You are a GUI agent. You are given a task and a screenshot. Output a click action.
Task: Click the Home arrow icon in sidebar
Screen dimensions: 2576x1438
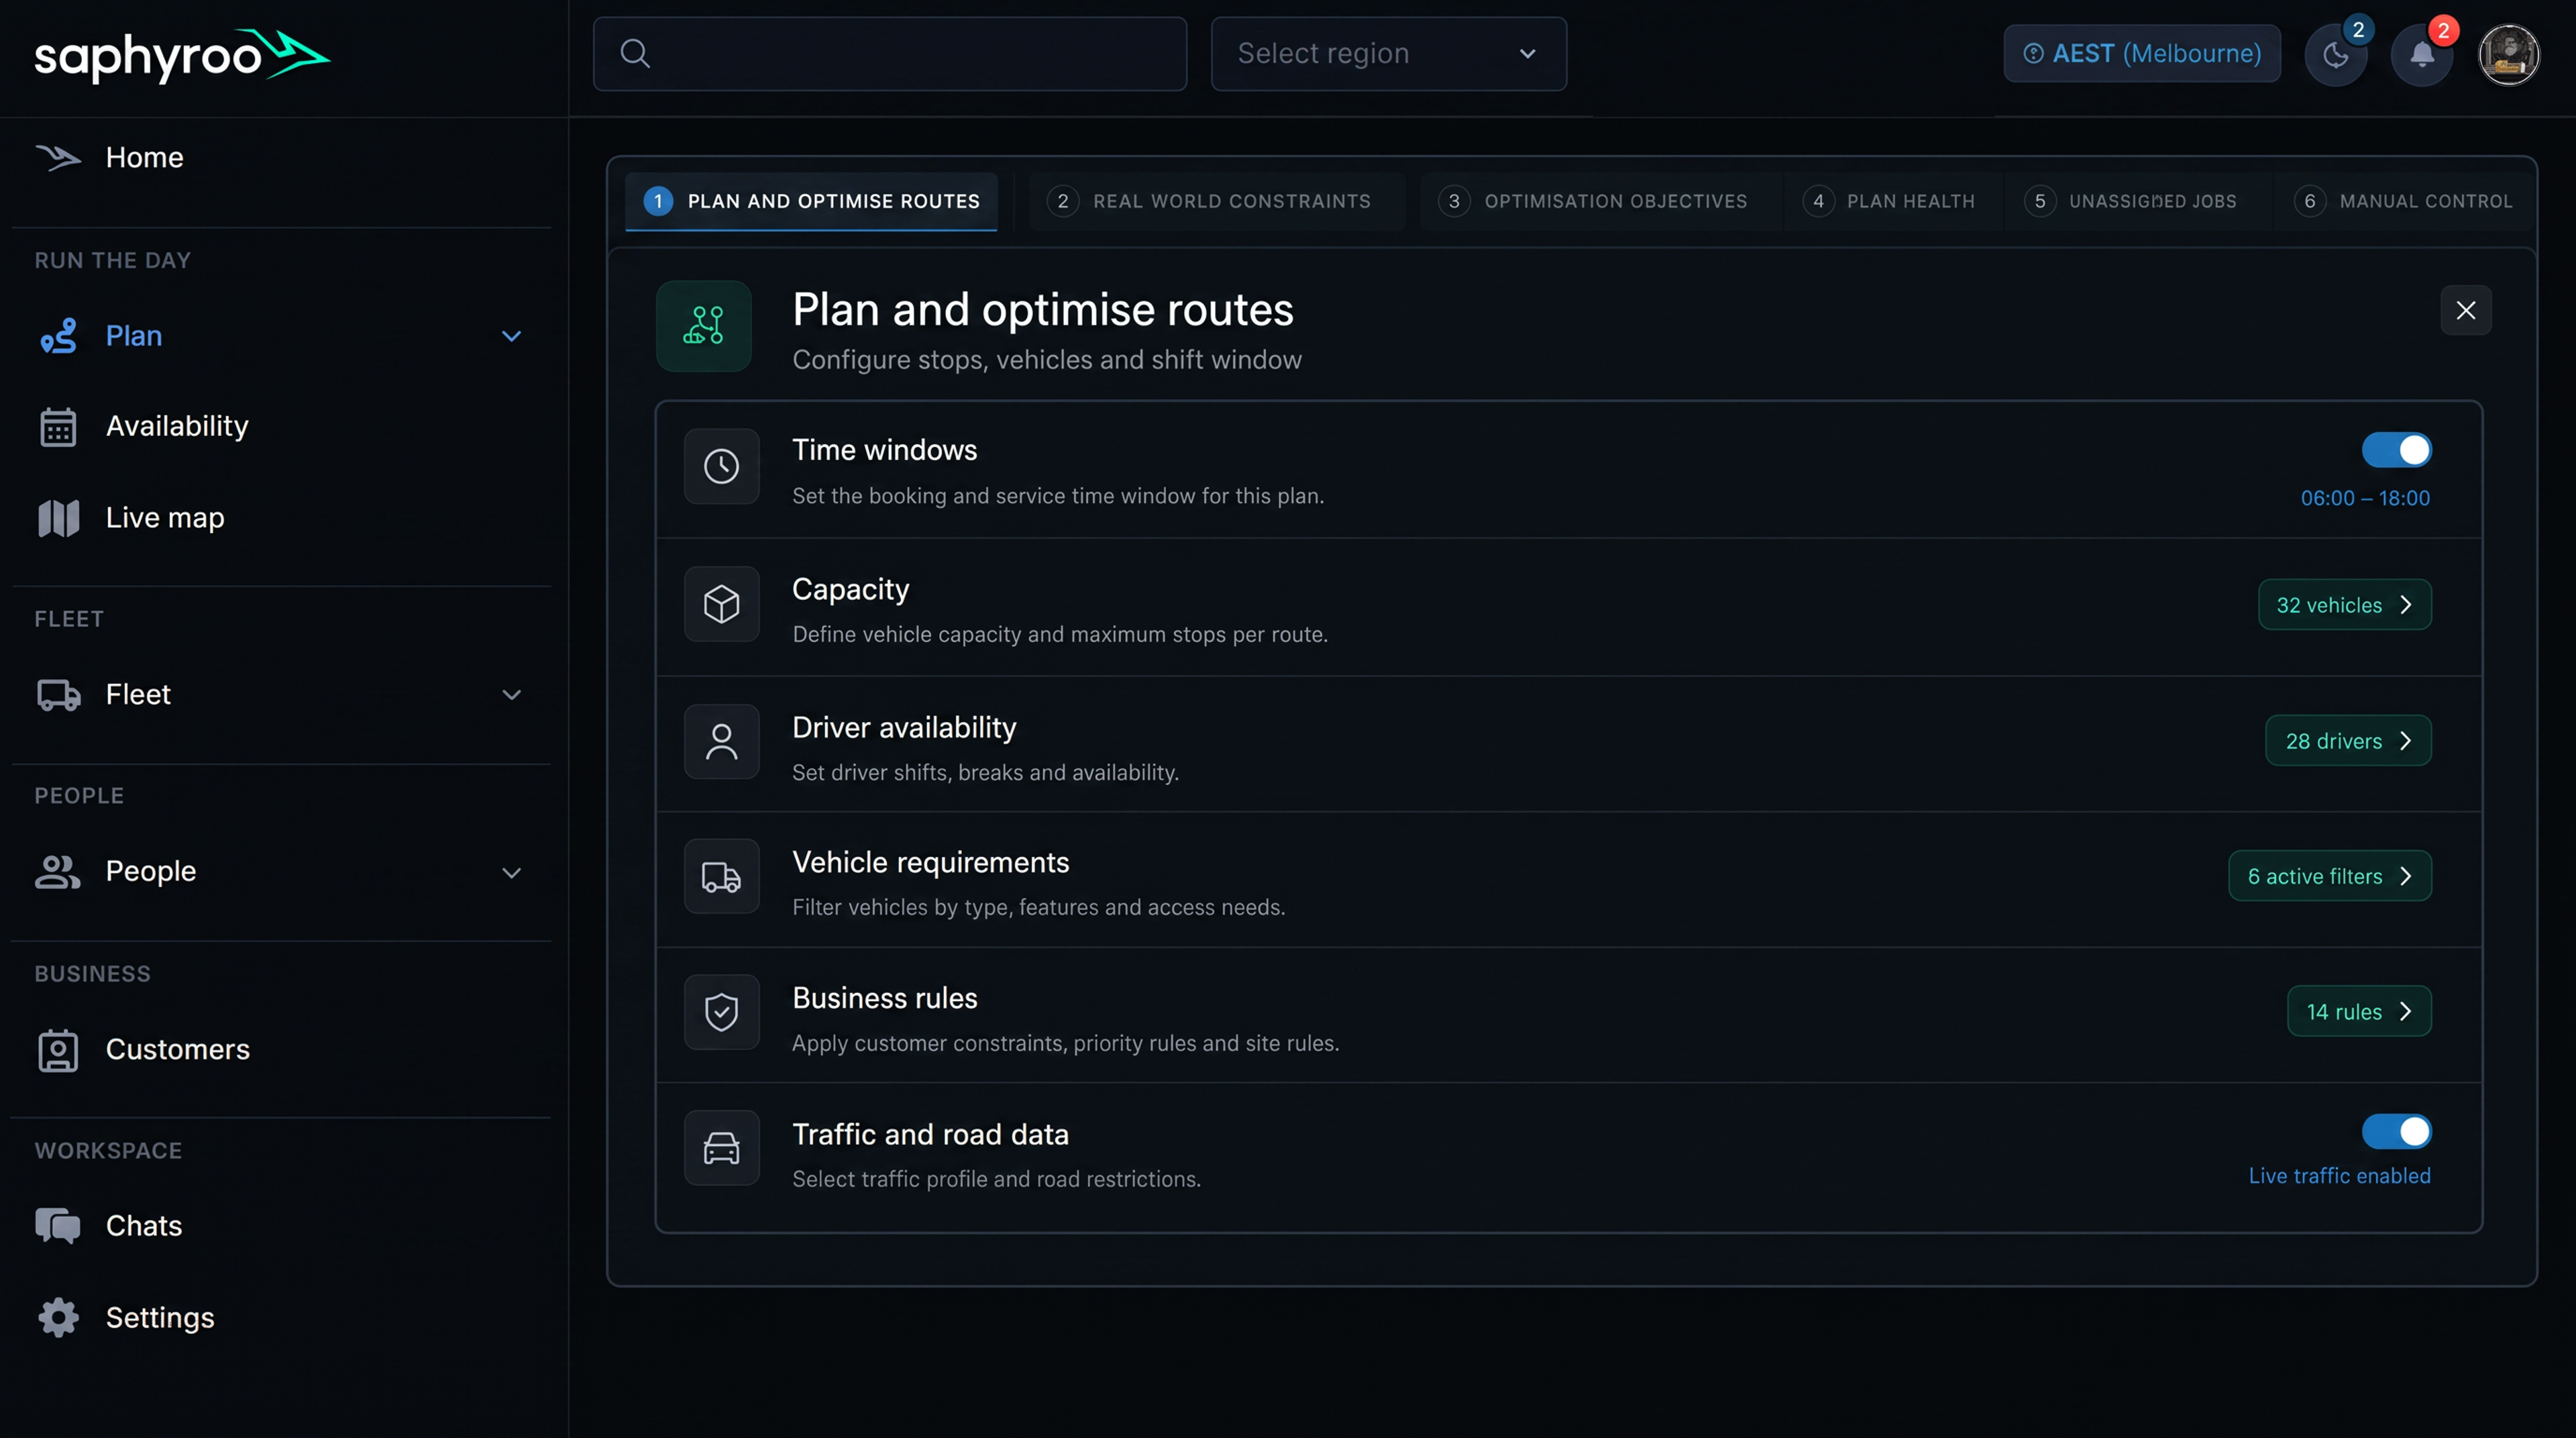pos(58,157)
